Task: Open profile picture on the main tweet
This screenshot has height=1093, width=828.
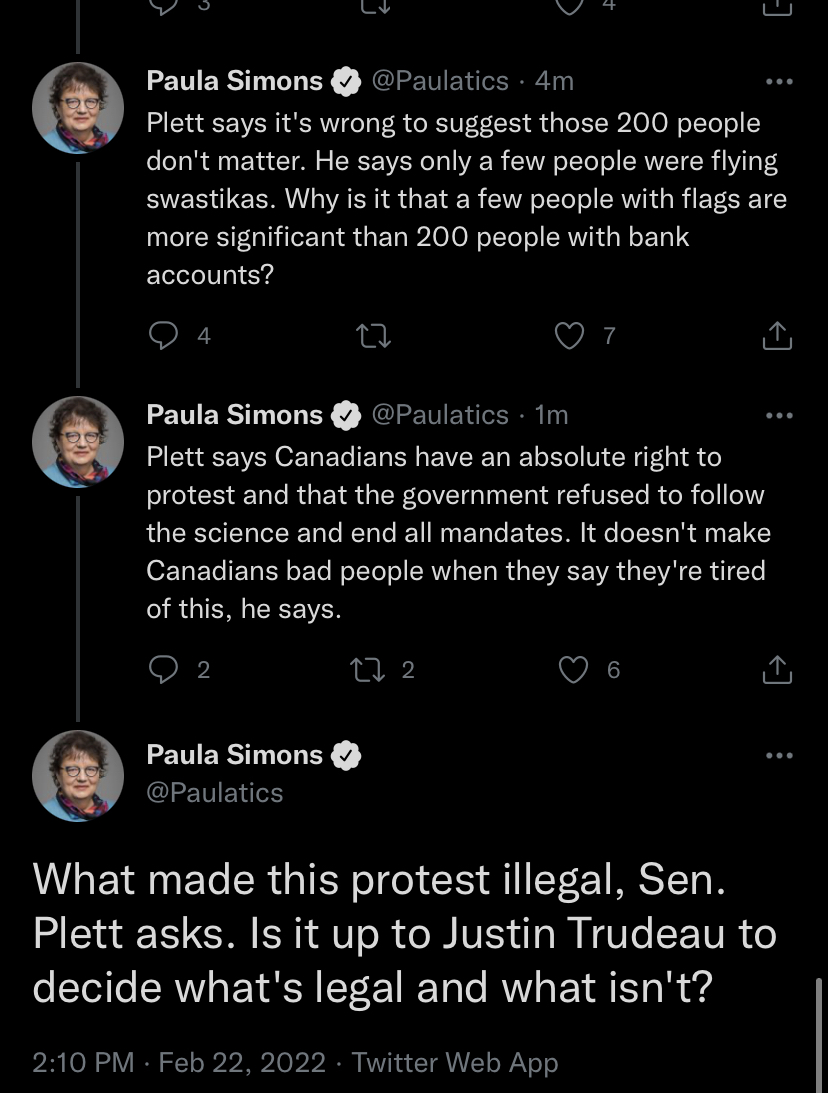Action: tap(78, 775)
